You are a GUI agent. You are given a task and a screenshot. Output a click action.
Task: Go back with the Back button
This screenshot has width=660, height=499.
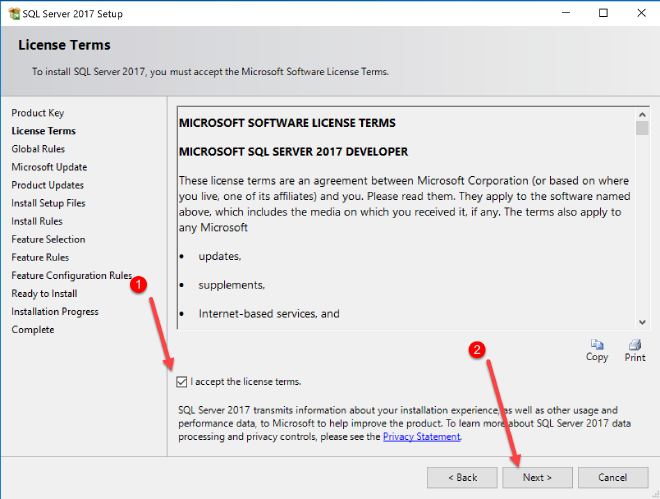(461, 477)
